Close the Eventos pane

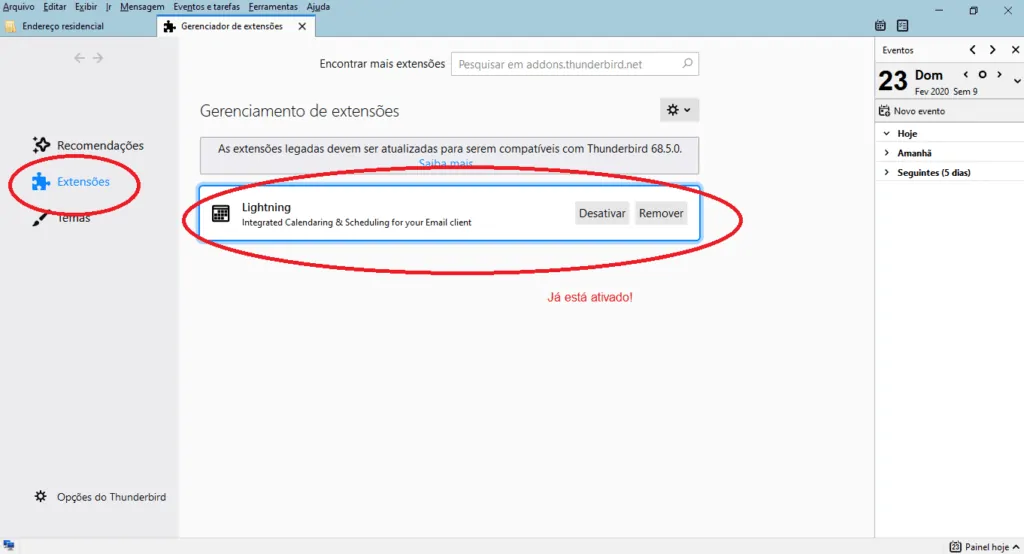pos(1015,50)
